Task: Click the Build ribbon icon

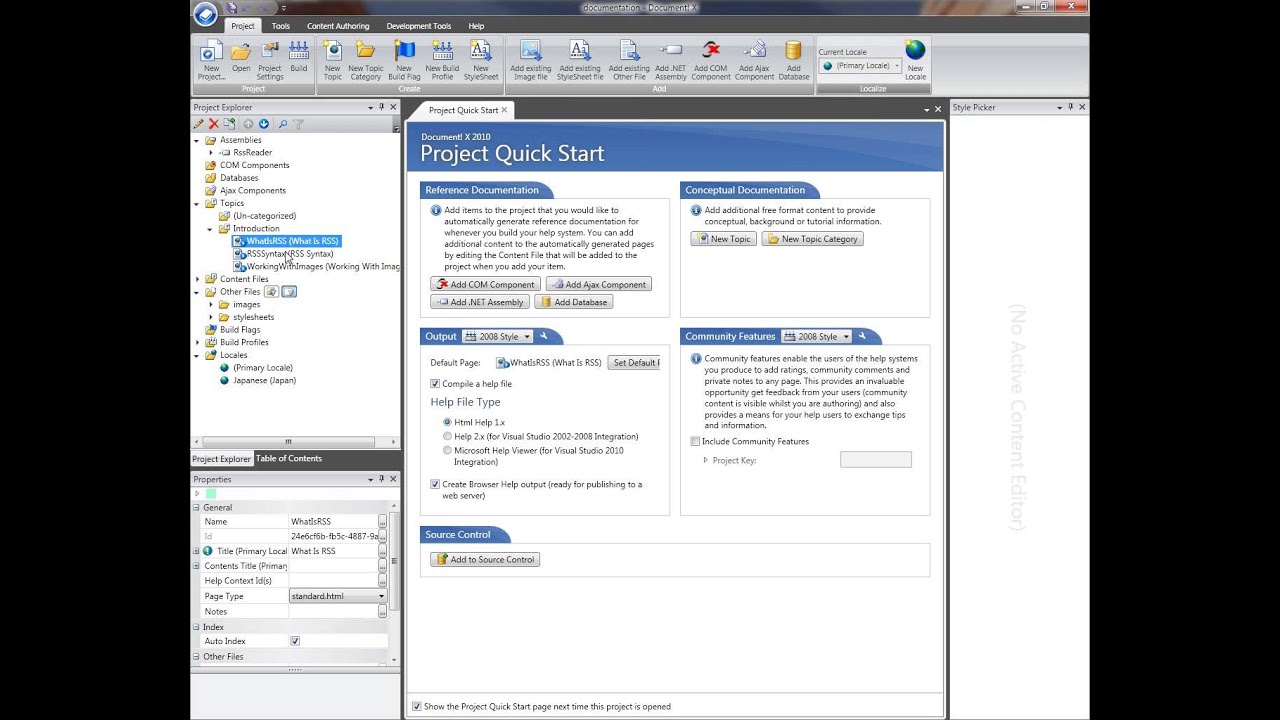Action: click(x=299, y=57)
